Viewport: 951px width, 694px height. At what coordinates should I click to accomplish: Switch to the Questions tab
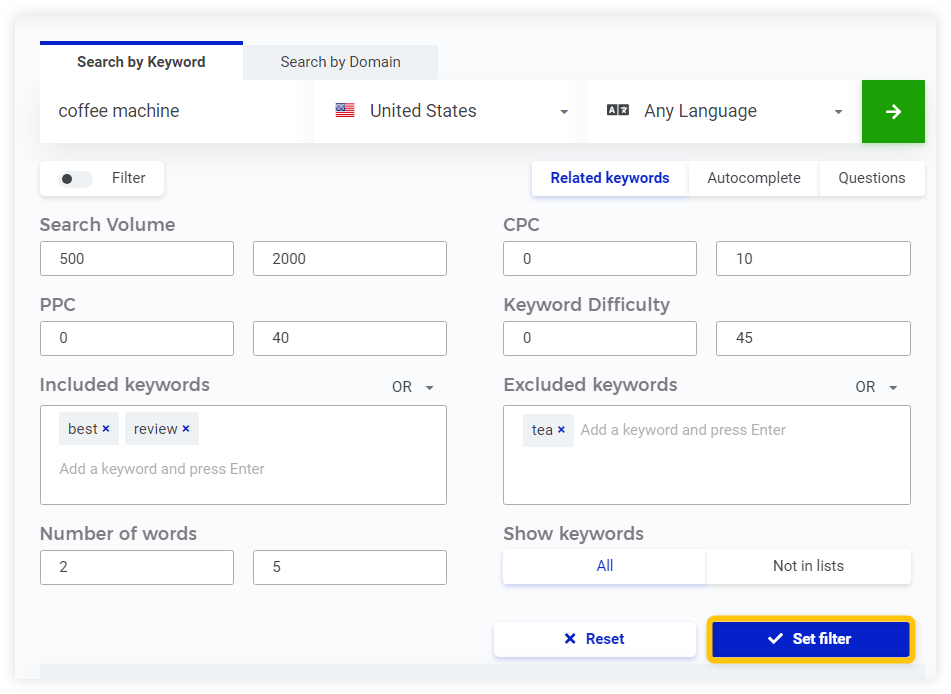click(x=871, y=178)
